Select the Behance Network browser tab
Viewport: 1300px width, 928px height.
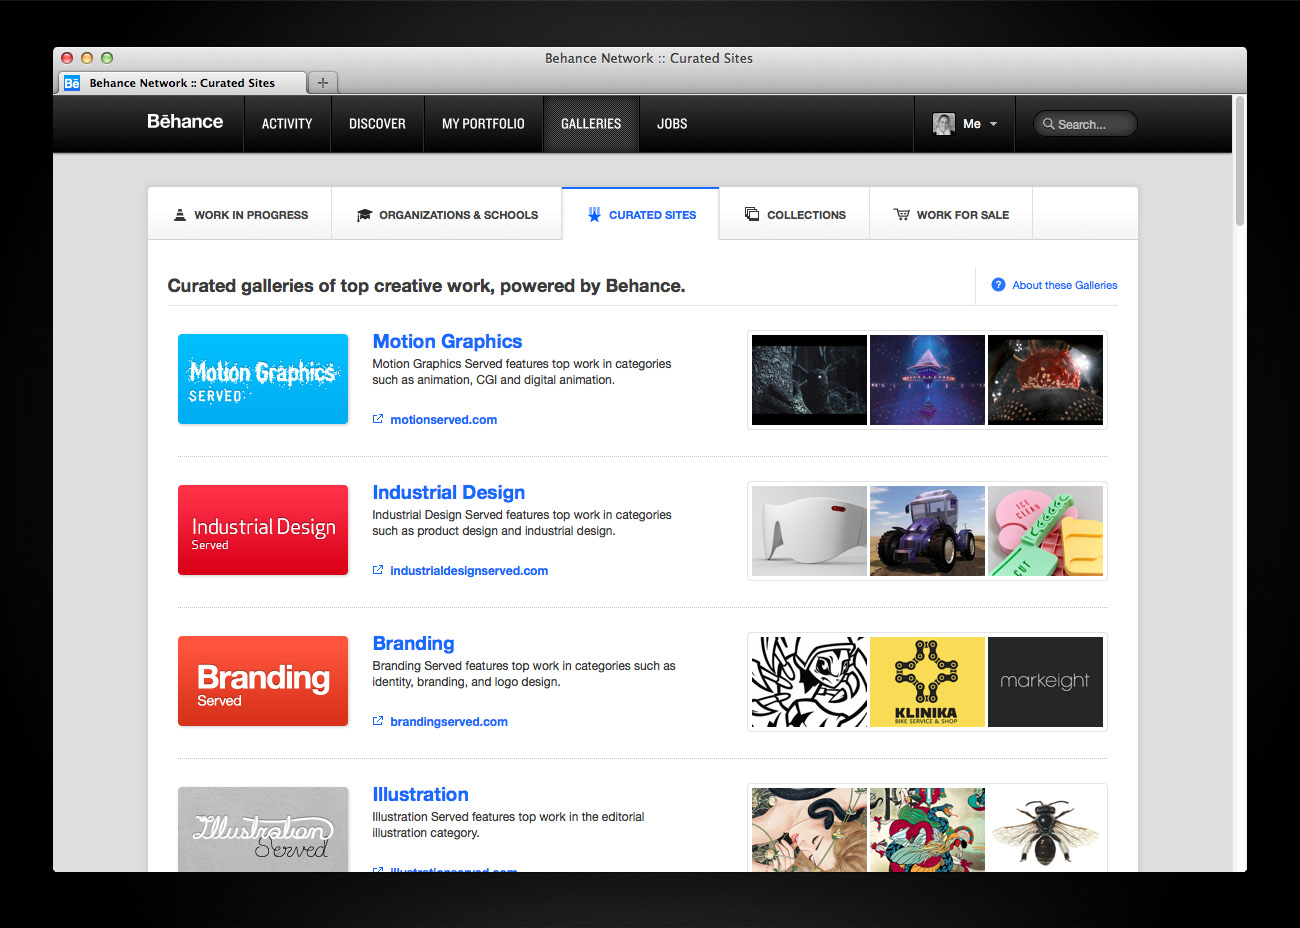[x=181, y=83]
